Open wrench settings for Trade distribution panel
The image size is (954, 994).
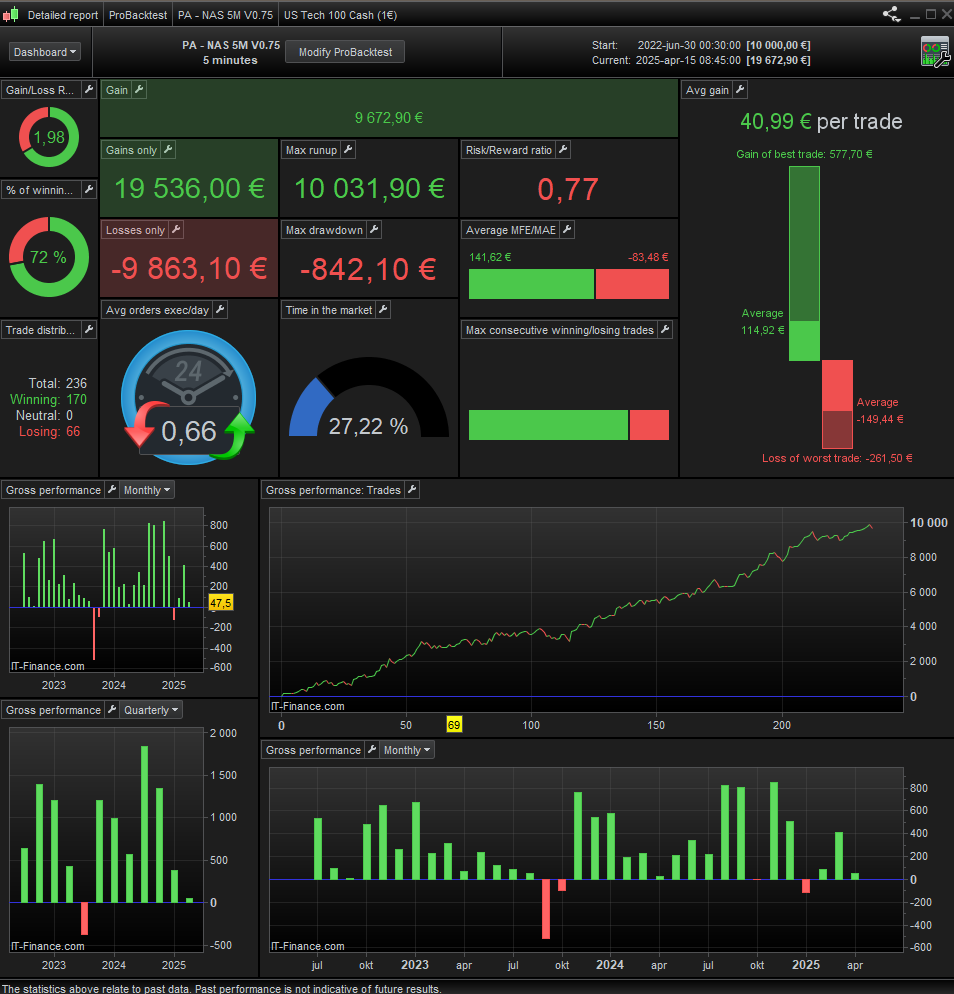[x=89, y=330]
